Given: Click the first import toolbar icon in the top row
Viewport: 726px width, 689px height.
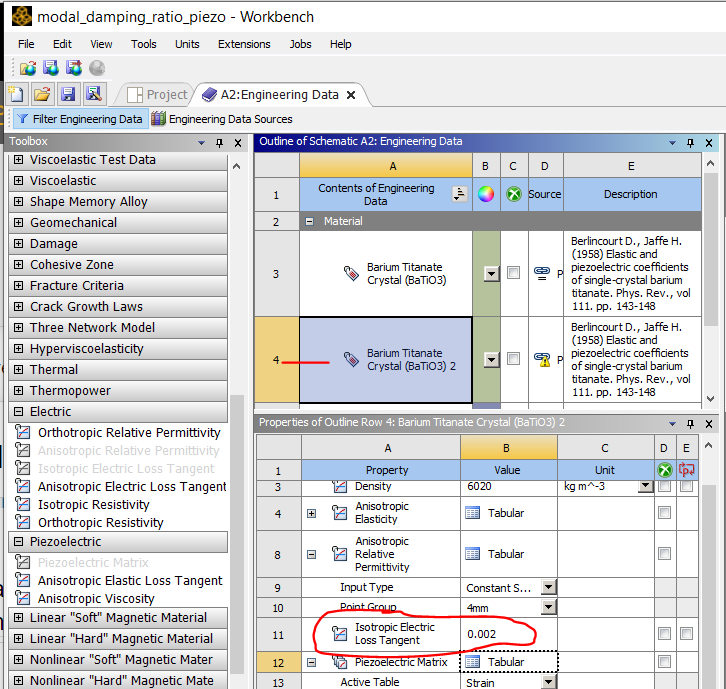Looking at the screenshot, I should 28,68.
